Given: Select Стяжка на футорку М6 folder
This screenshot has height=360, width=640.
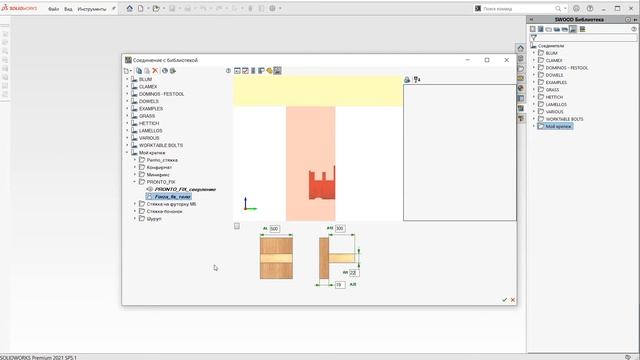Looking at the screenshot, I should coord(171,204).
